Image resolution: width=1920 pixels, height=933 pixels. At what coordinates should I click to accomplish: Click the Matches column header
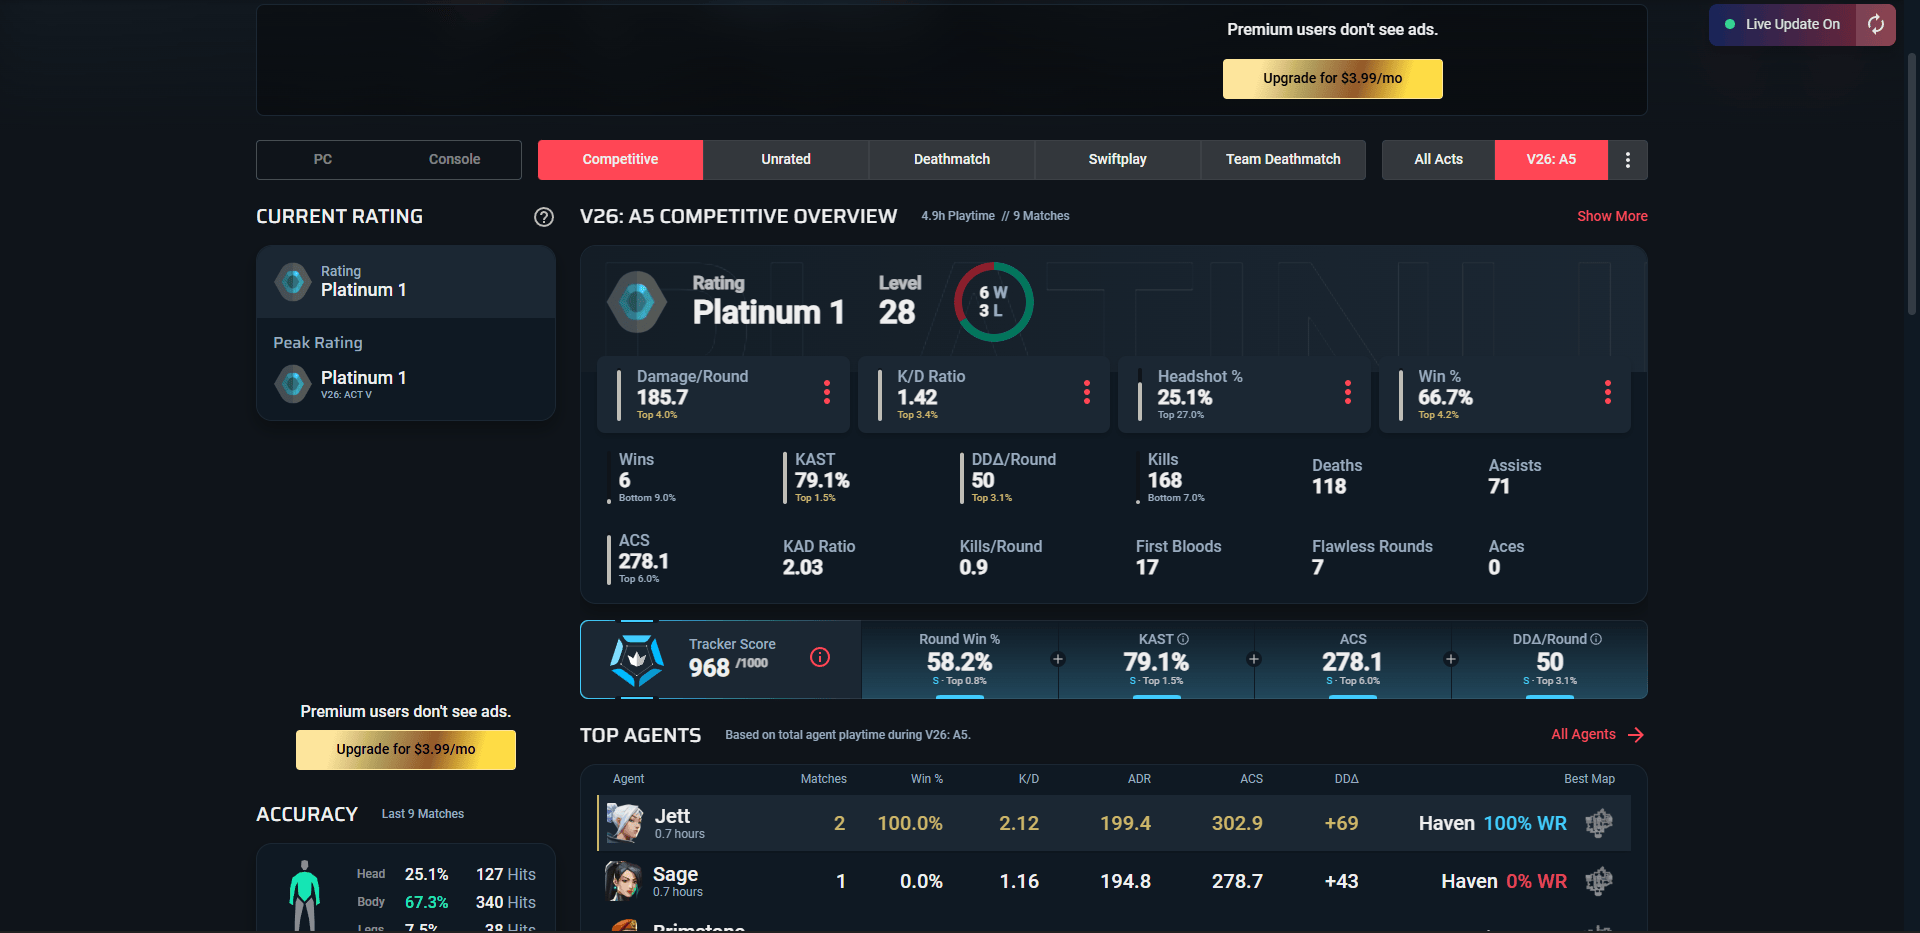pos(823,779)
